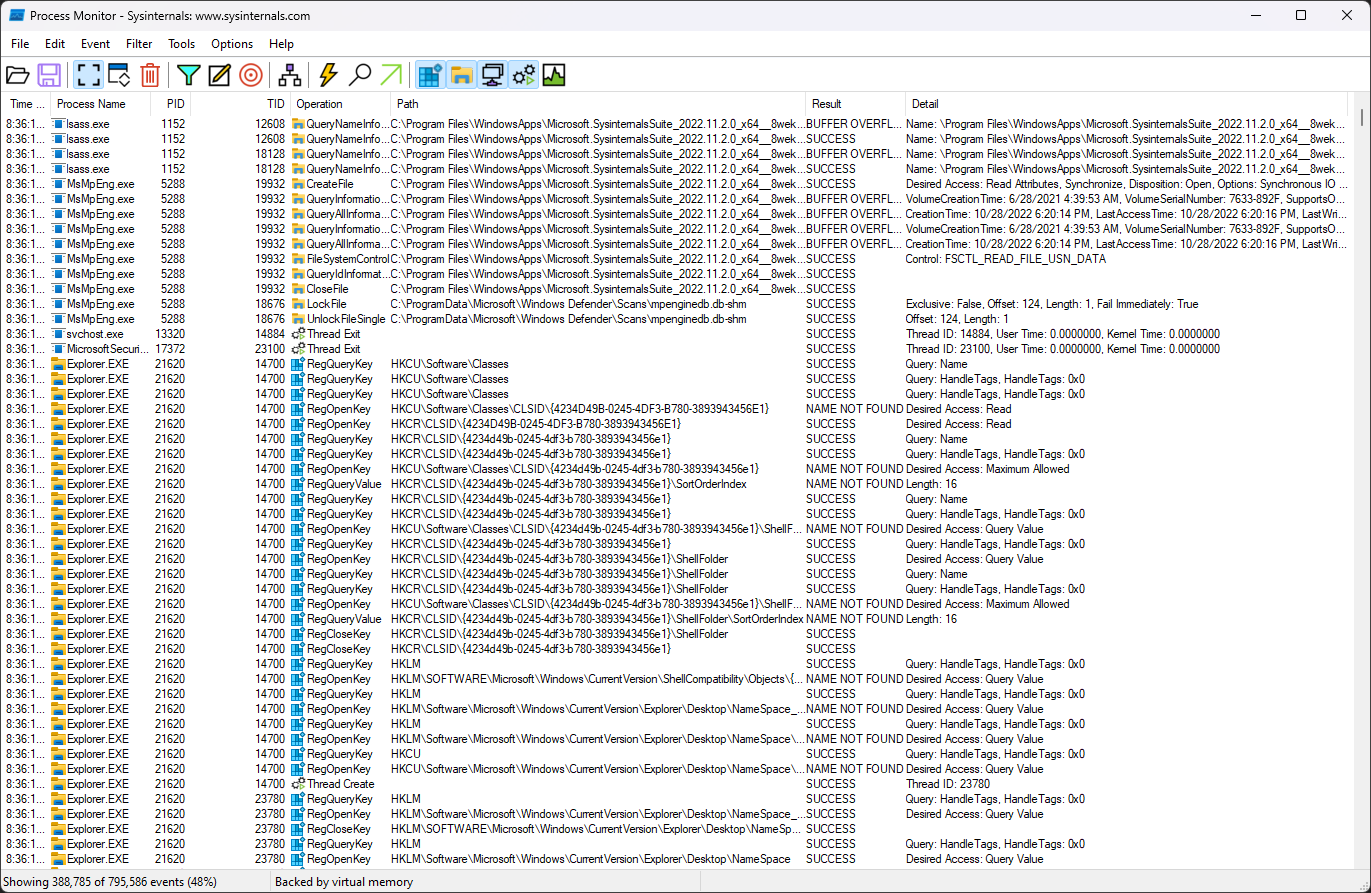
Task: Open the Edit menu
Action: [x=55, y=44]
